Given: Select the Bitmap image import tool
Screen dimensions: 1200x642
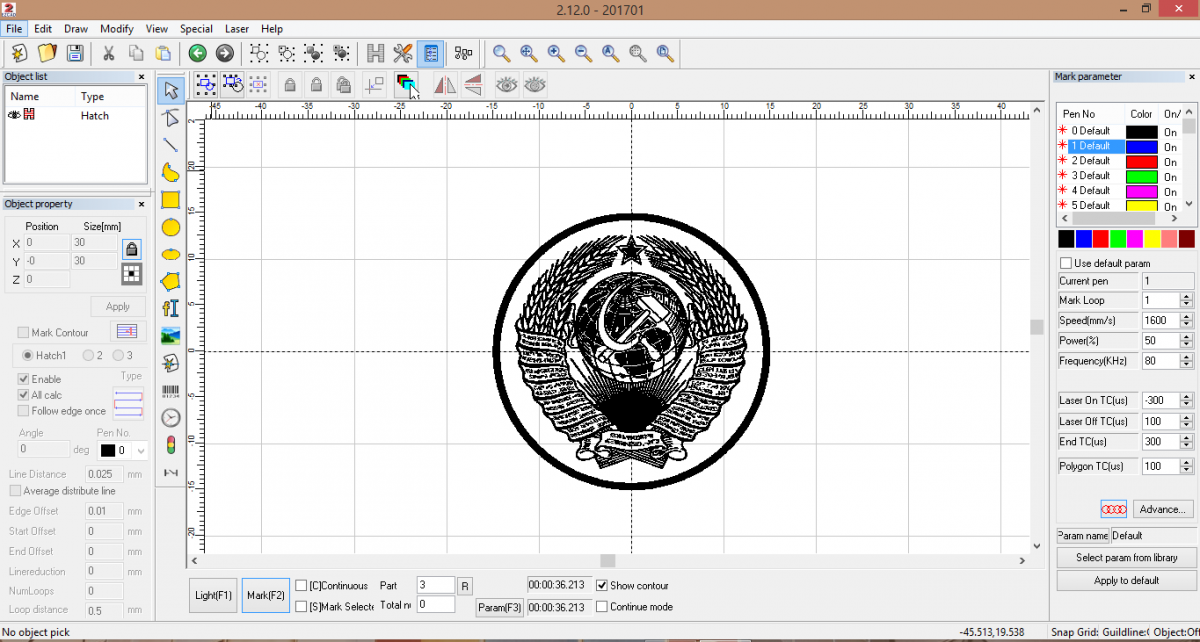Looking at the screenshot, I should click(171, 335).
